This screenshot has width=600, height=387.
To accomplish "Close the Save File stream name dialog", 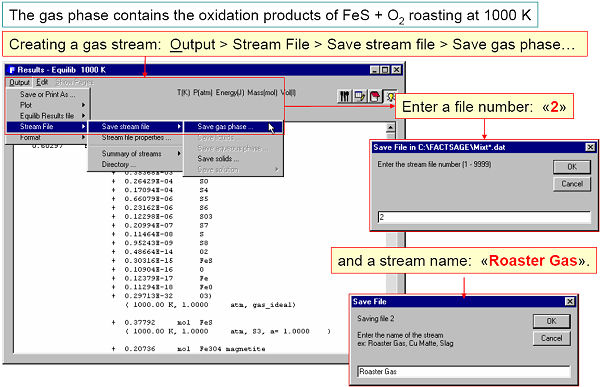I will point(570,302).
